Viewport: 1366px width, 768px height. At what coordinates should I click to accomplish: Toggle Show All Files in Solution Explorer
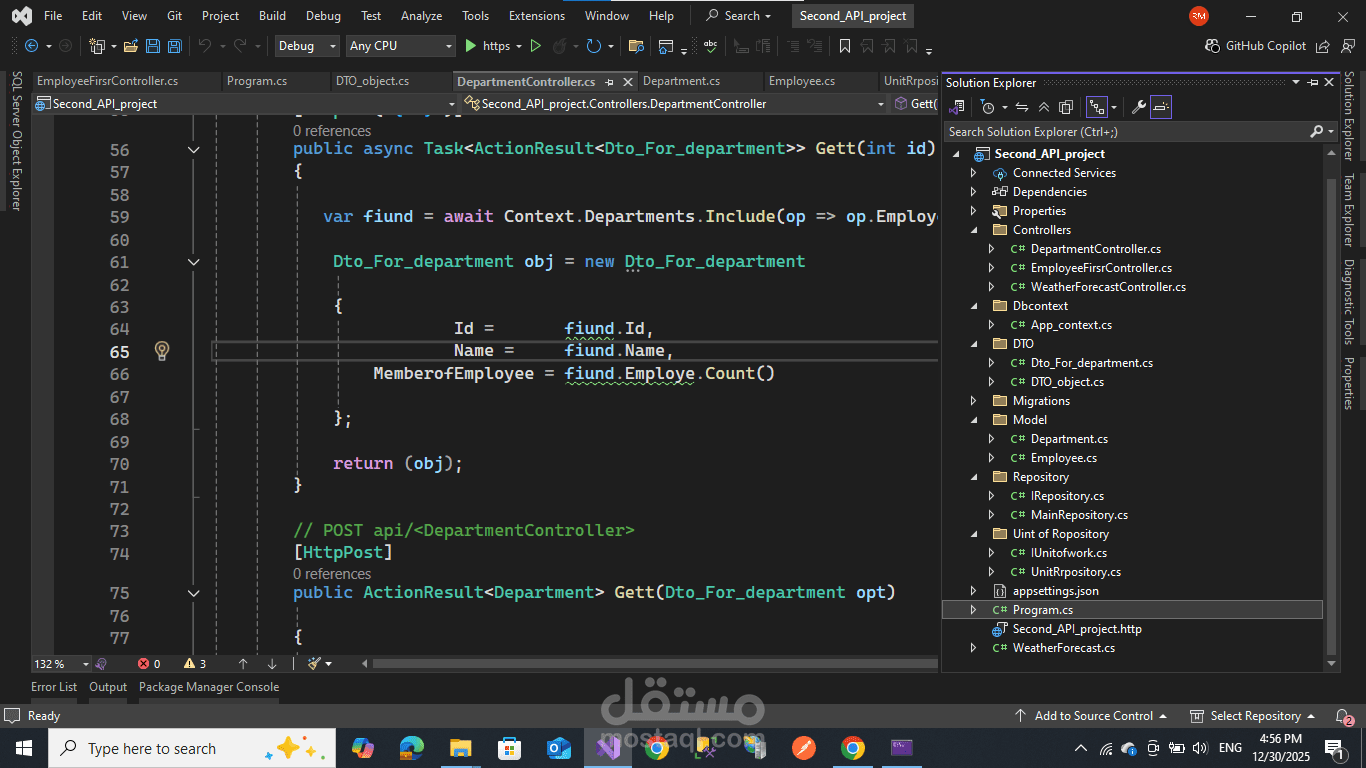click(1066, 107)
